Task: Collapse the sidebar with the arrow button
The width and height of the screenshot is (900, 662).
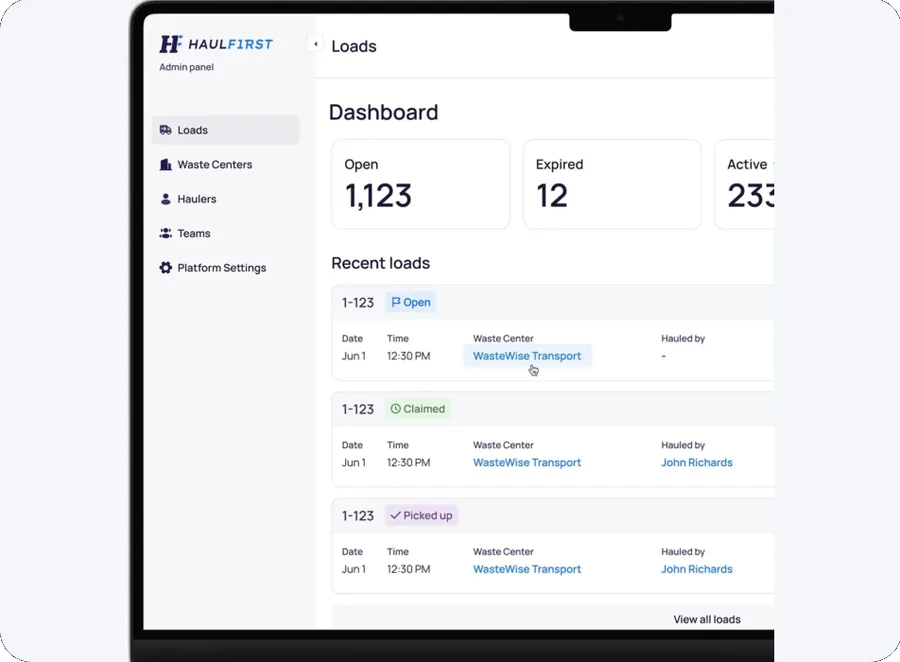Action: pos(315,44)
